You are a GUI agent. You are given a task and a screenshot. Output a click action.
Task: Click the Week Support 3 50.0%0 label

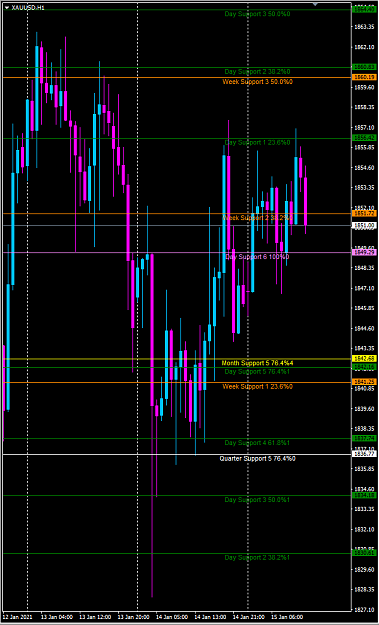tap(257, 82)
